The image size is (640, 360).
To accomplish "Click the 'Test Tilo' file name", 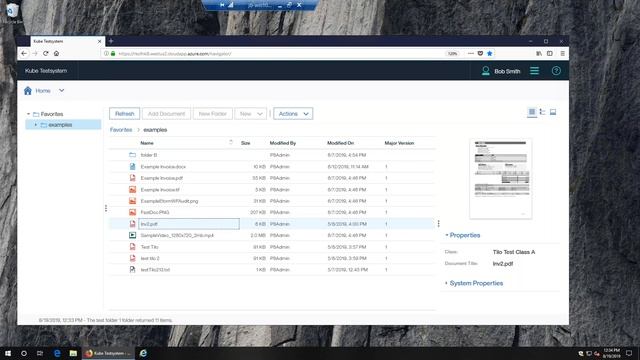I will coord(149,247).
